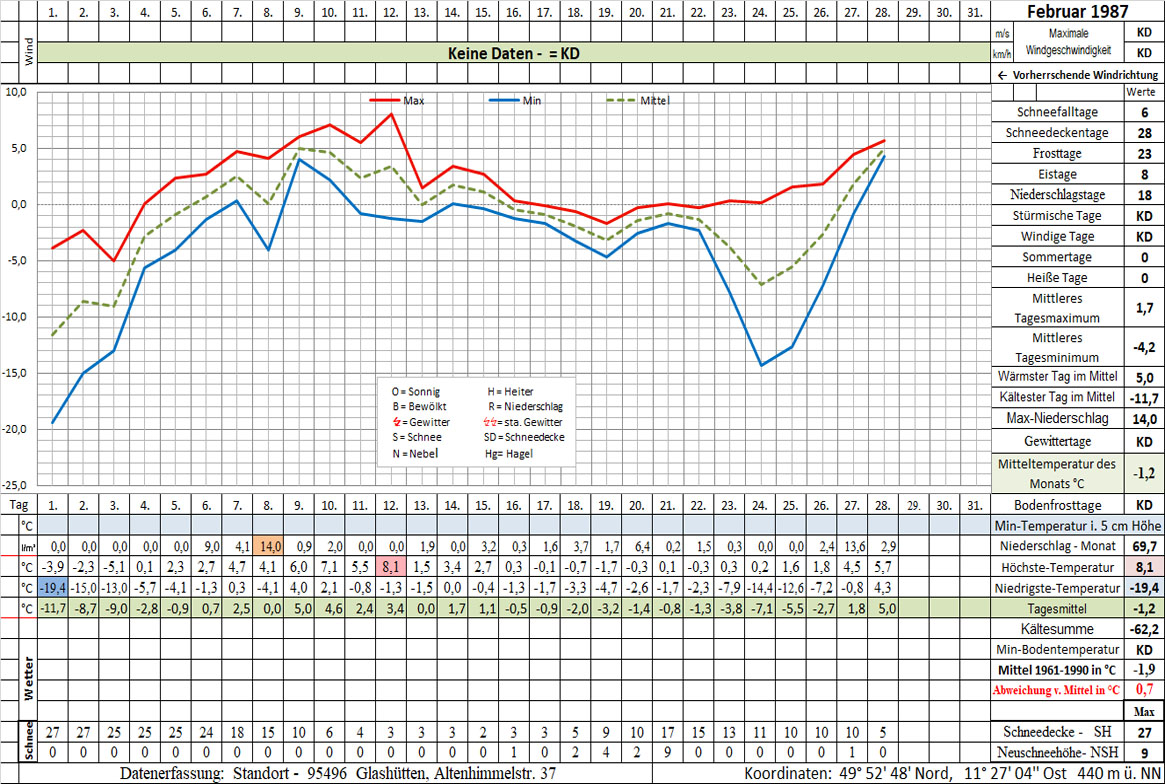
Task: Select the Mitteltemperatur des Monats green cell
Action: pos(1055,472)
